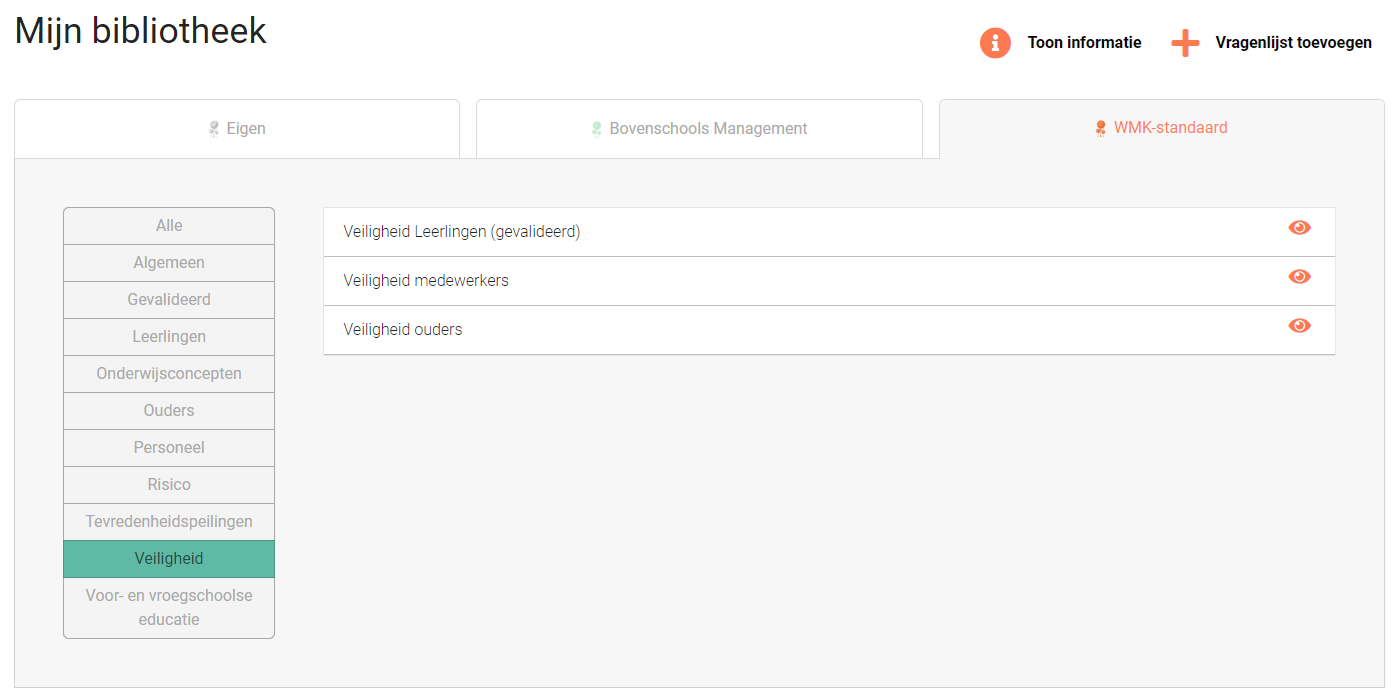Select the Risico category
The height and width of the screenshot is (697, 1397).
[169, 485]
